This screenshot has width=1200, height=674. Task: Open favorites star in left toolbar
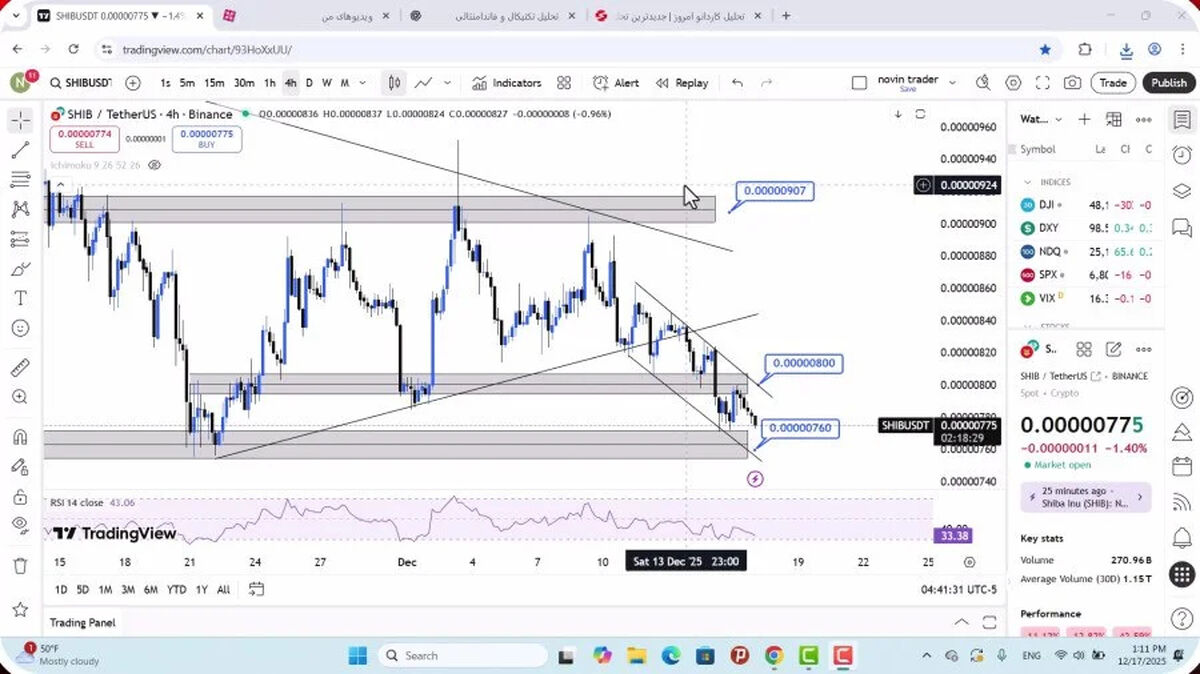(20, 609)
